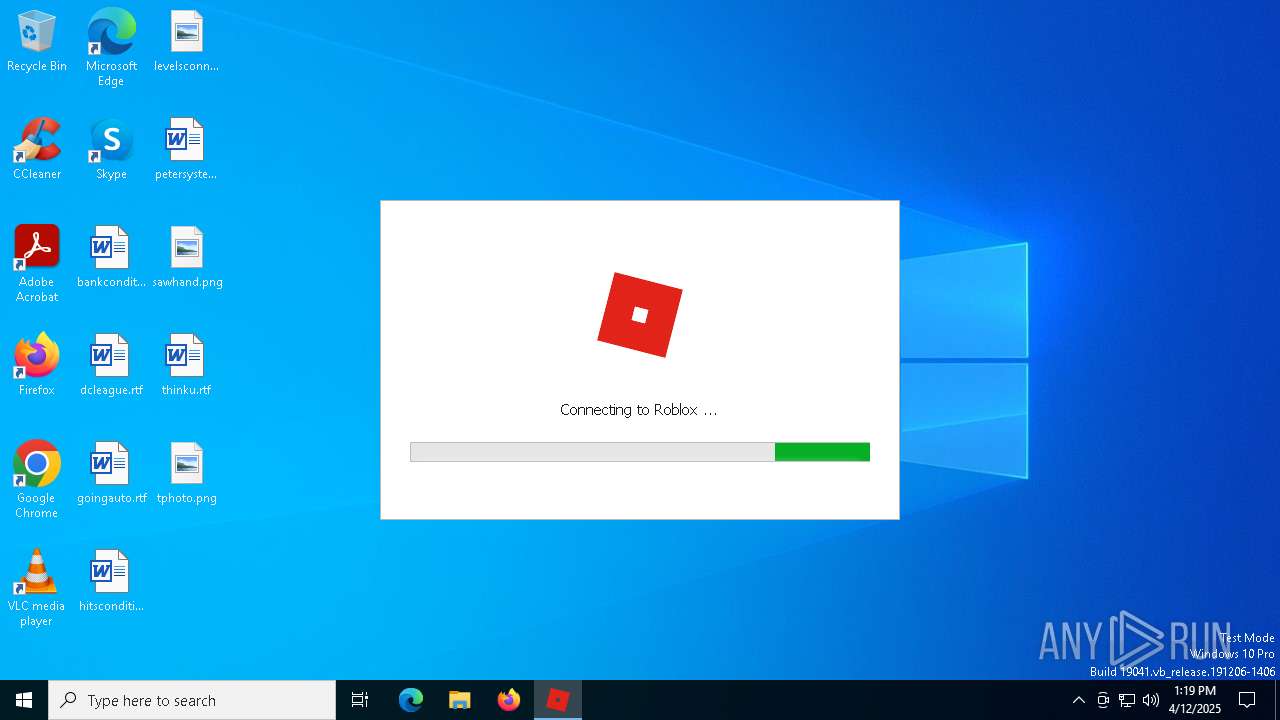Select the petersyste Word document icon

186,150
